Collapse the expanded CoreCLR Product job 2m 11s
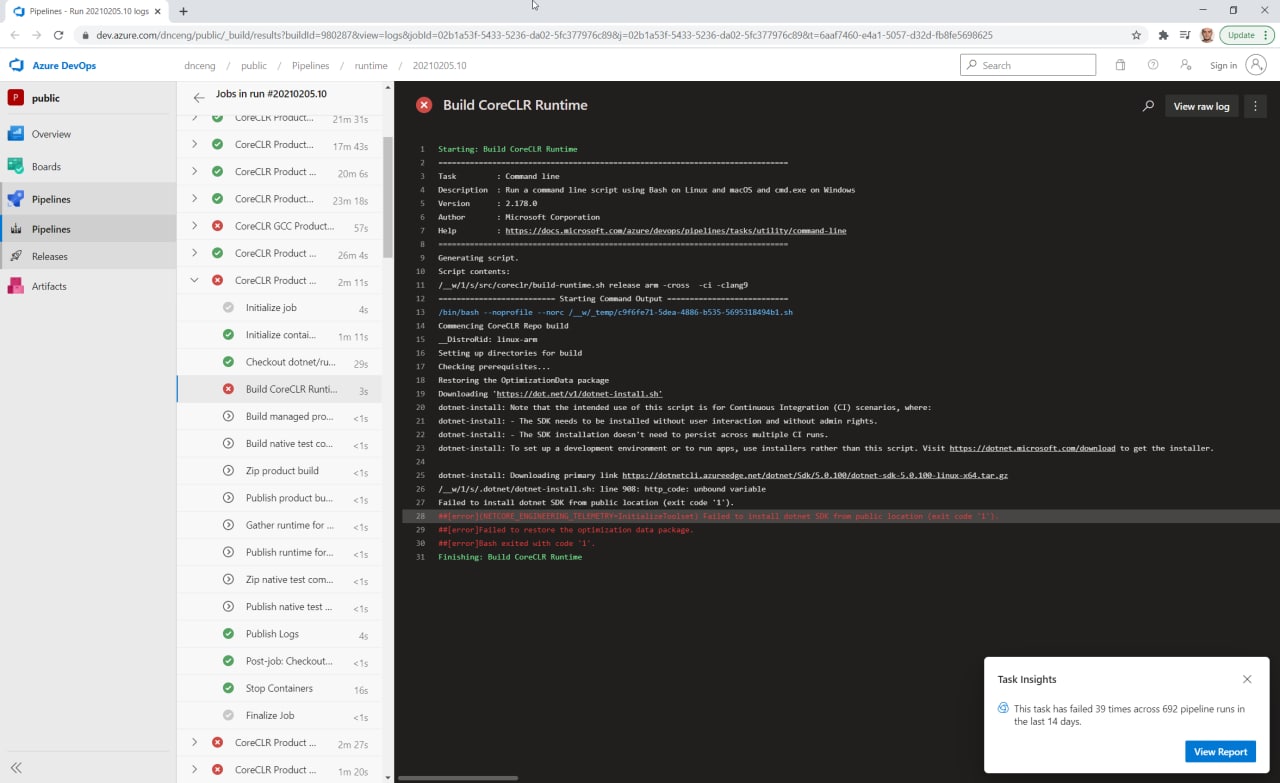 [195, 280]
